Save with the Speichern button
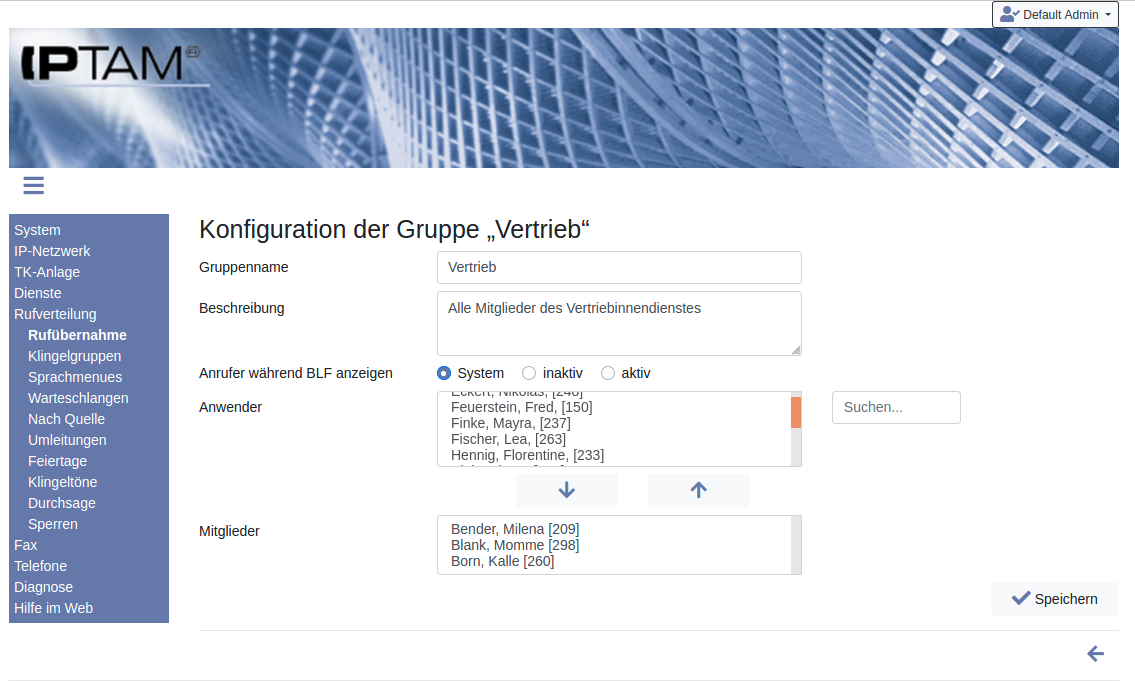Image resolution: width=1135 pixels, height=682 pixels. pos(1054,599)
